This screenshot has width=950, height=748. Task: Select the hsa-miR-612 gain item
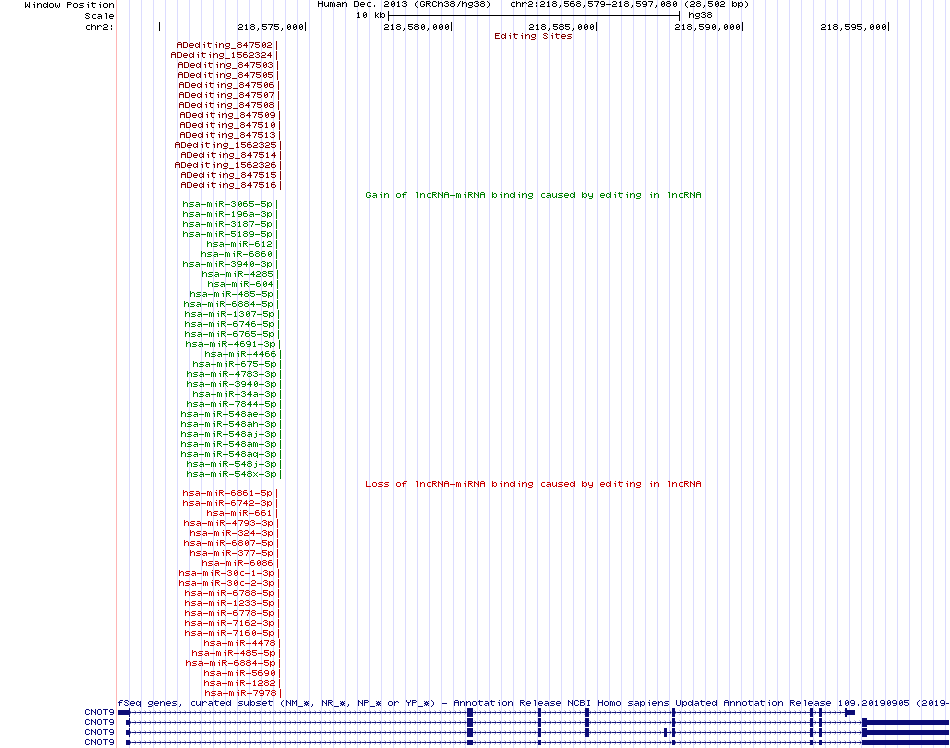240,244
